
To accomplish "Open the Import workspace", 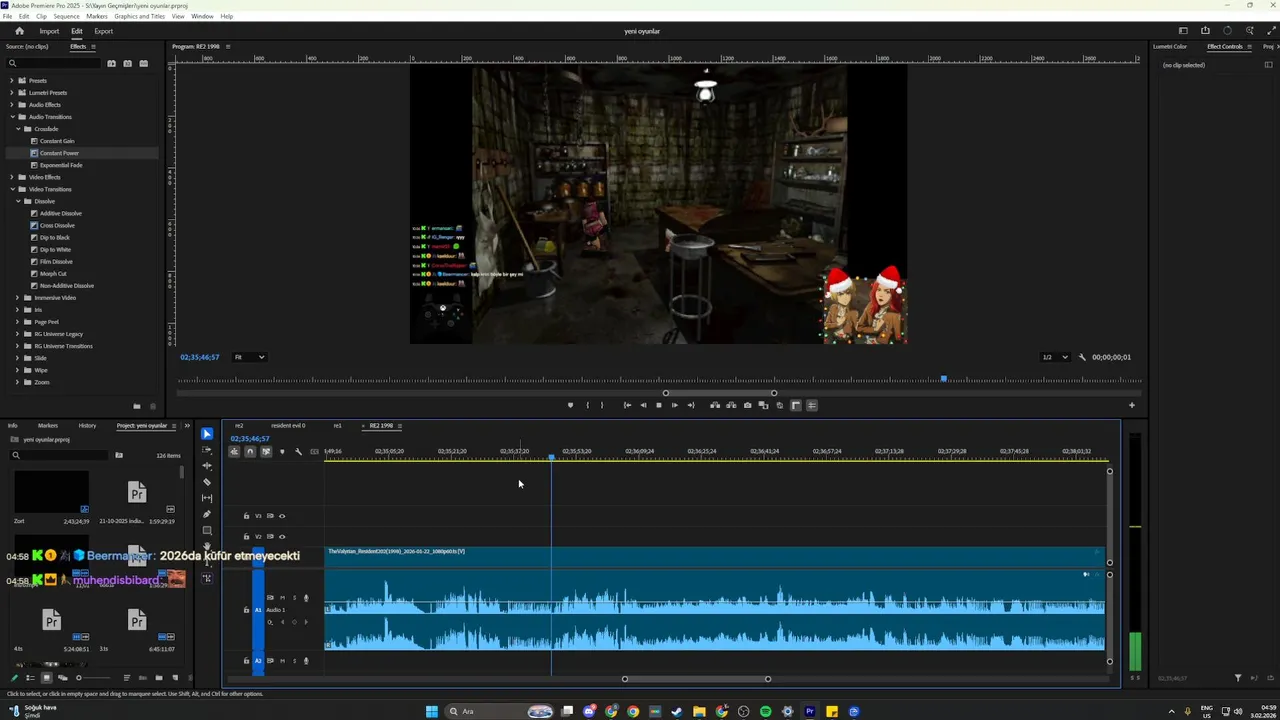I will (x=49, y=31).
